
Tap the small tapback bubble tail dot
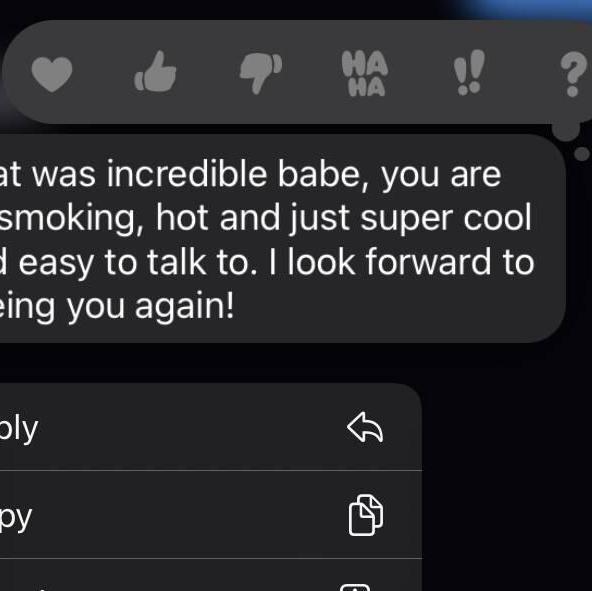582,153
